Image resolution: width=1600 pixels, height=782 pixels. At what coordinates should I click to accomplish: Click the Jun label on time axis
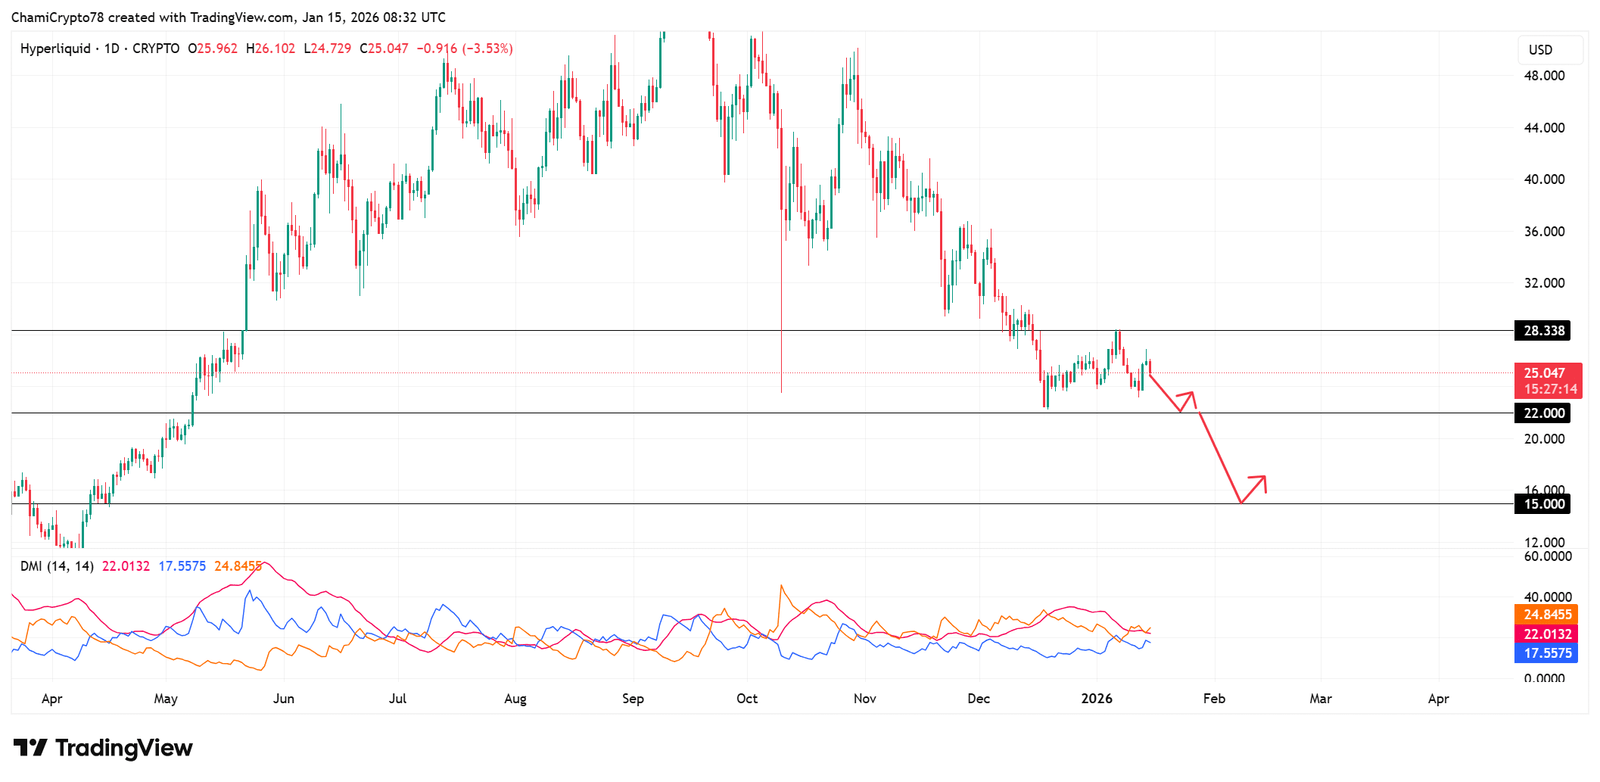coord(284,699)
